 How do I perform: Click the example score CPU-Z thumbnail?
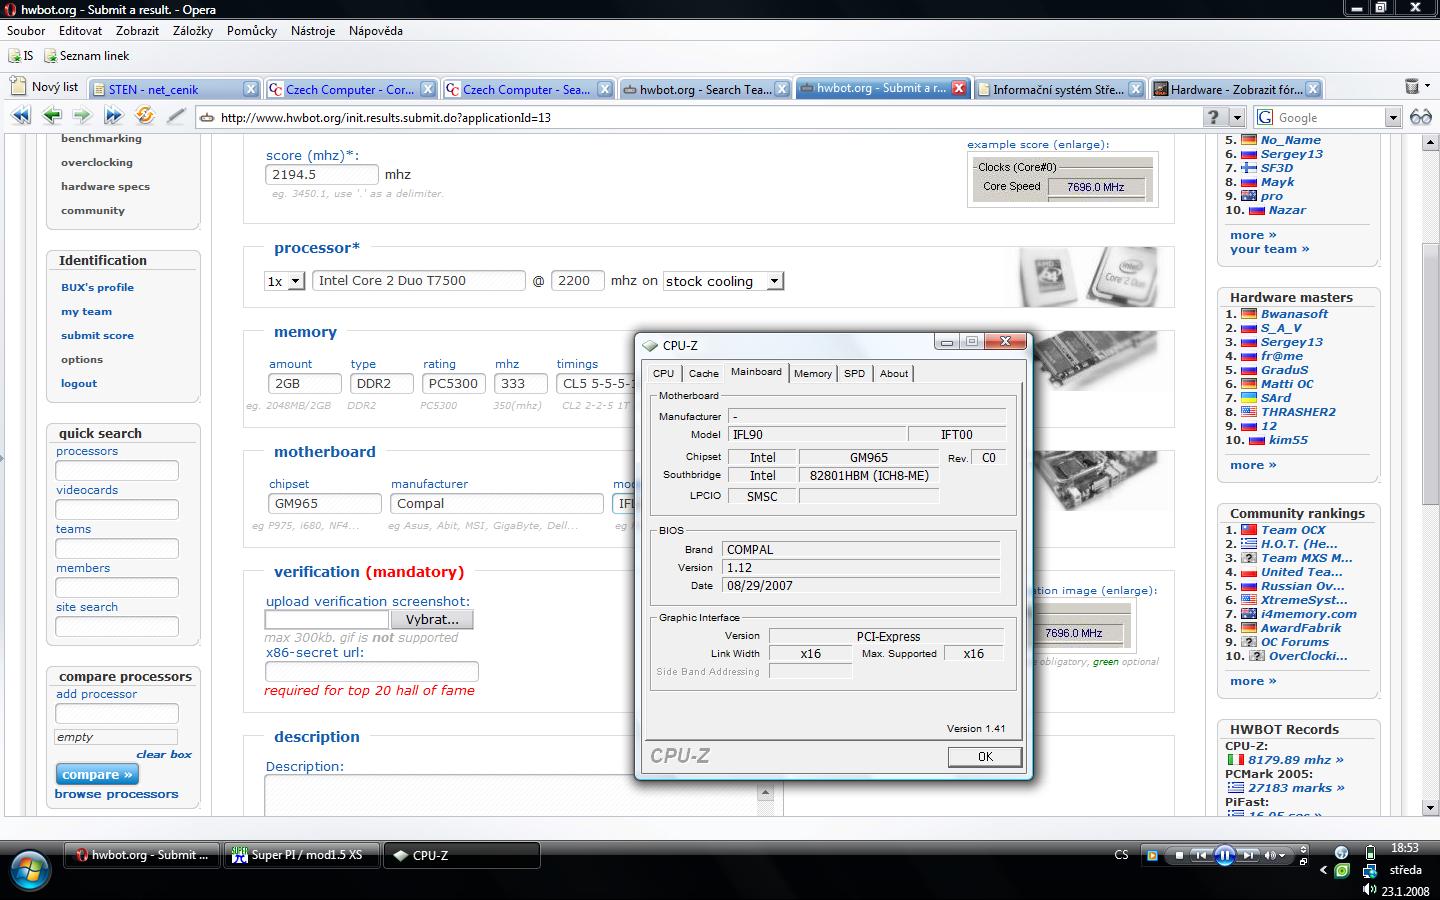(x=1062, y=179)
